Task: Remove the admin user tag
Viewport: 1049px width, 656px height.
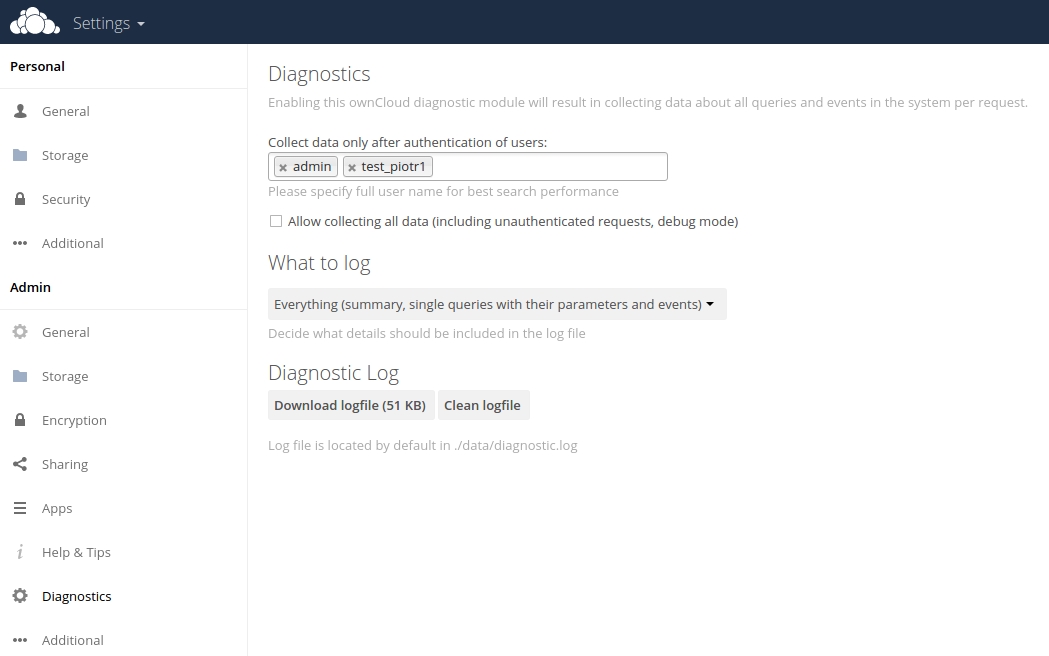Action: (283, 167)
